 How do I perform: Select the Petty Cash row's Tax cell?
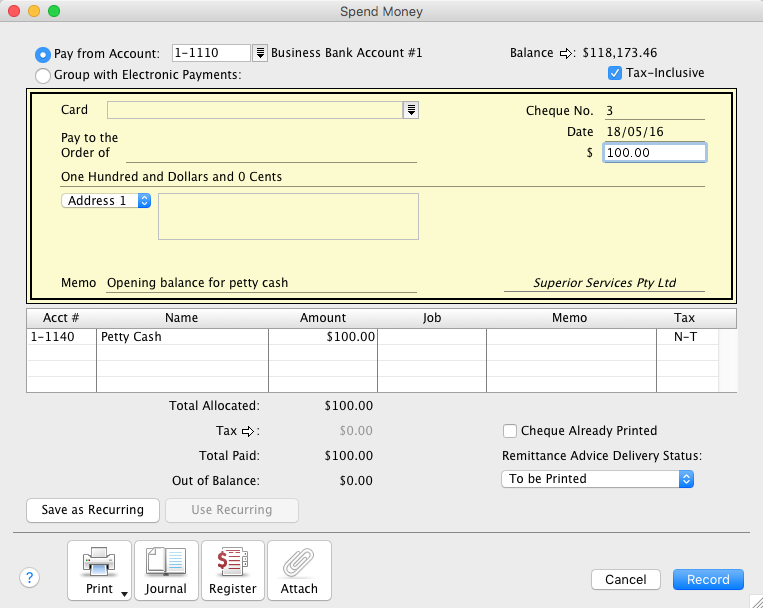pos(685,337)
